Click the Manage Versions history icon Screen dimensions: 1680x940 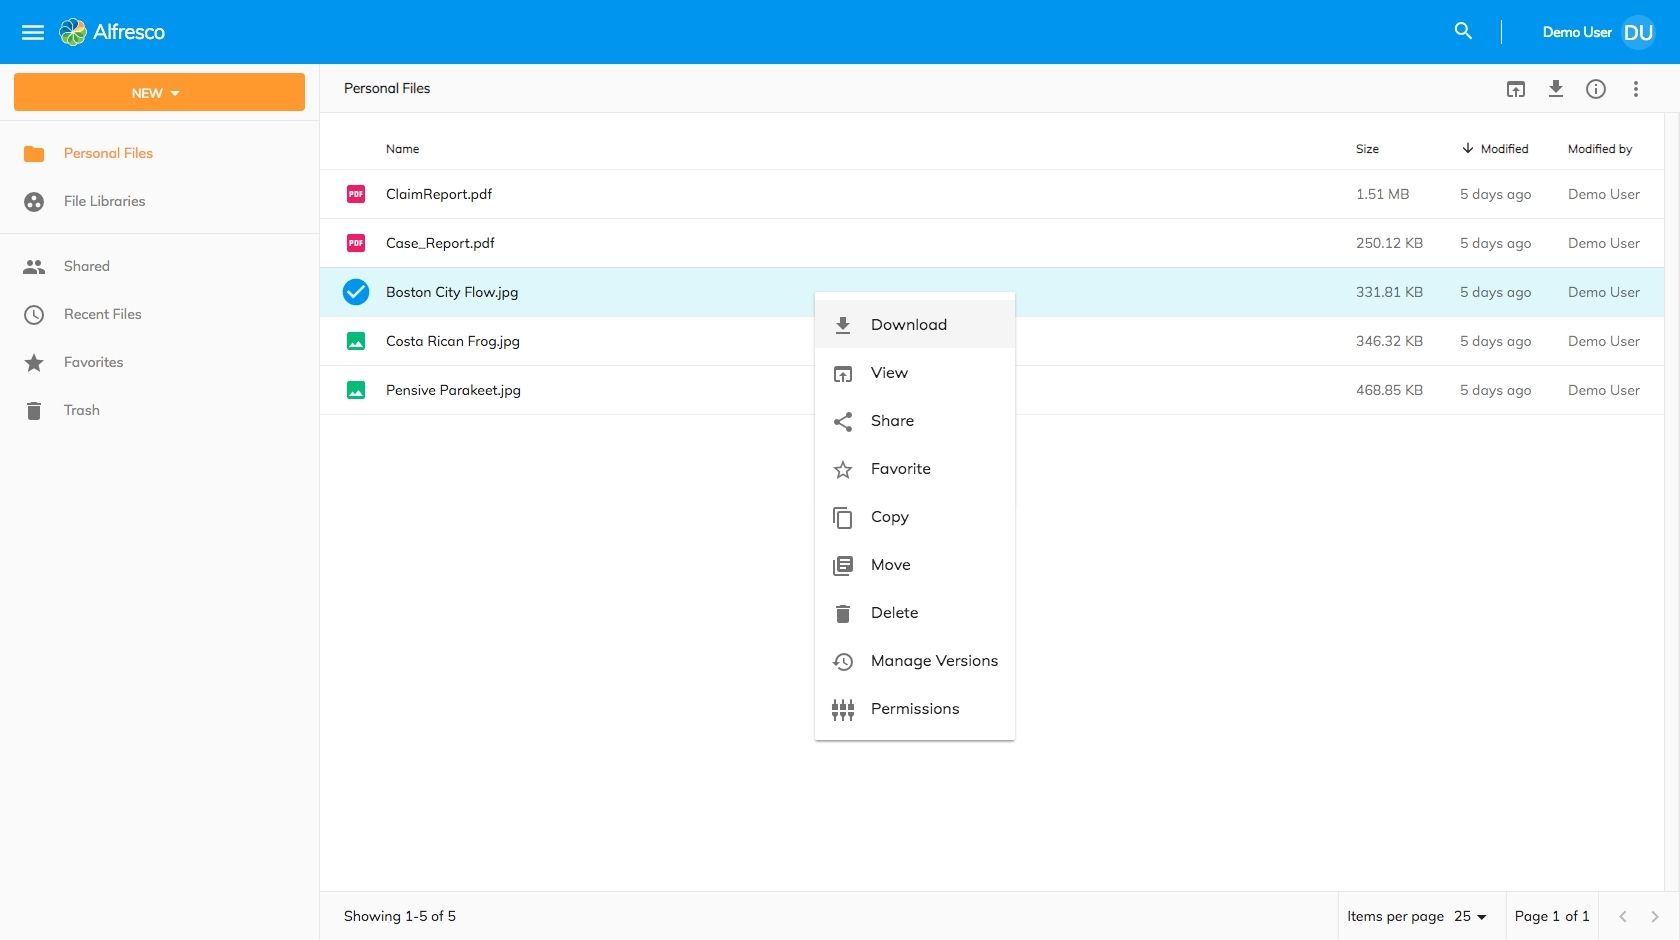click(843, 662)
